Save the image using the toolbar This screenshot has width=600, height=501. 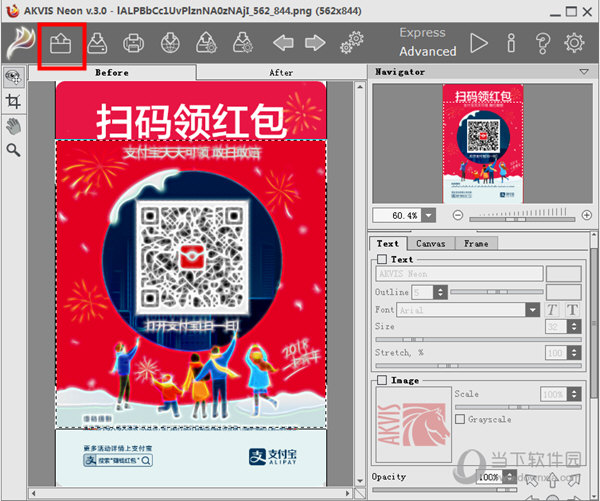97,43
